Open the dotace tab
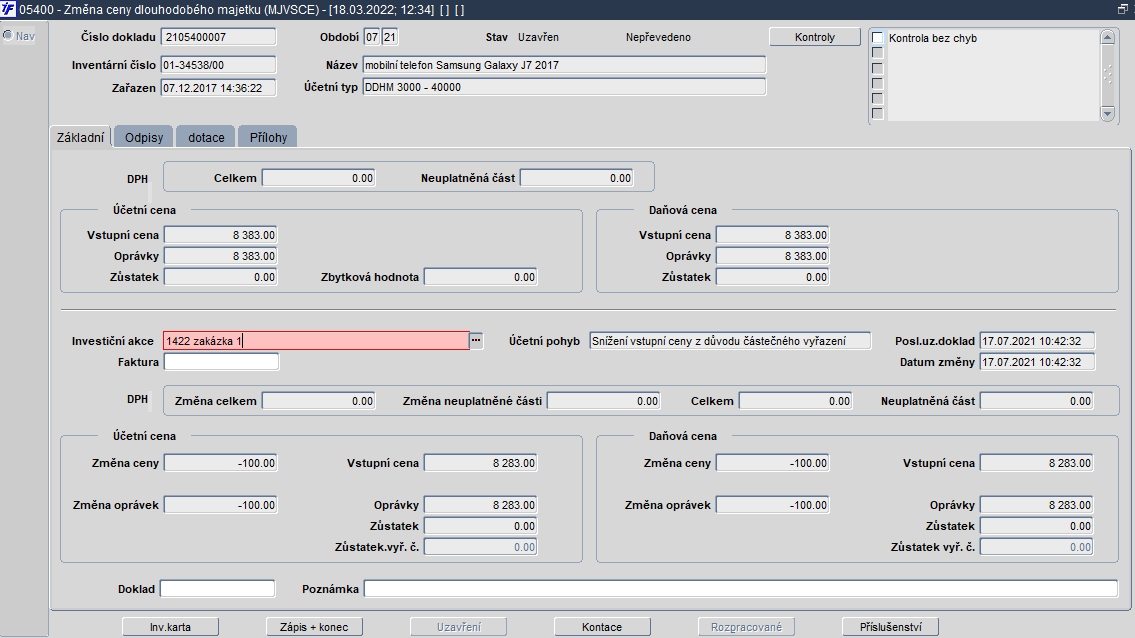 pos(206,137)
